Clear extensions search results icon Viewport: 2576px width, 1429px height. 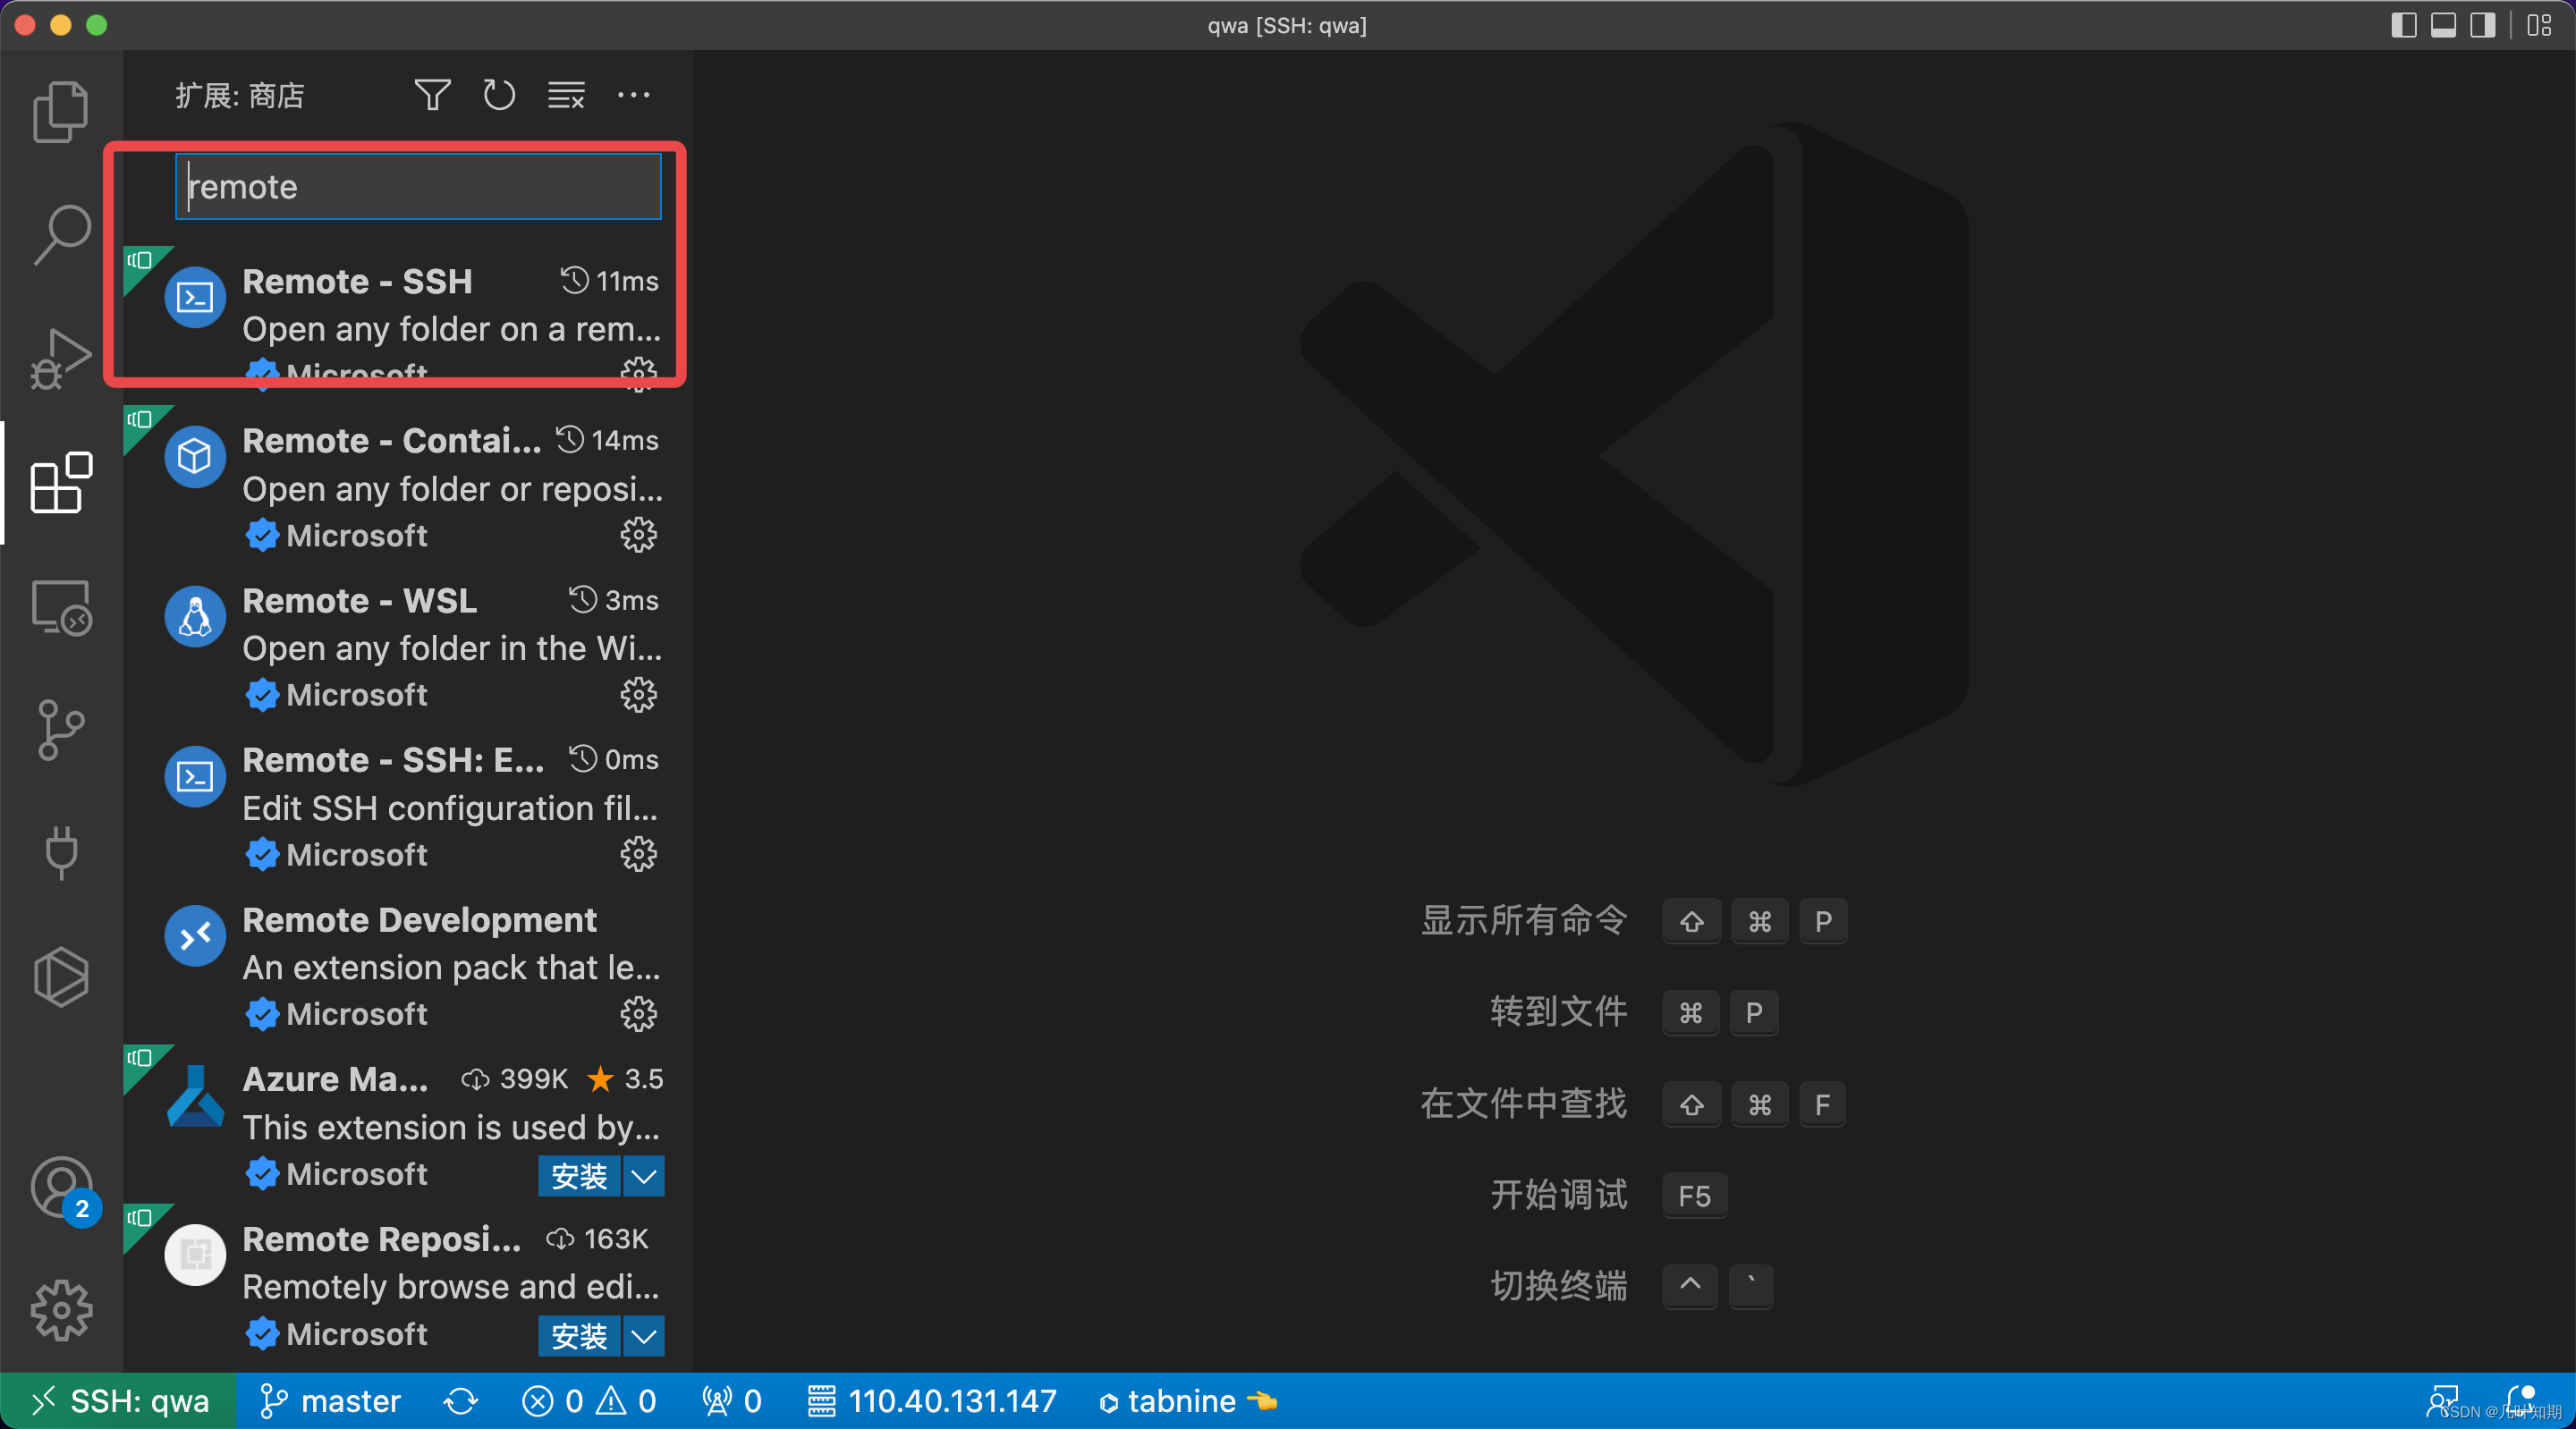566,95
